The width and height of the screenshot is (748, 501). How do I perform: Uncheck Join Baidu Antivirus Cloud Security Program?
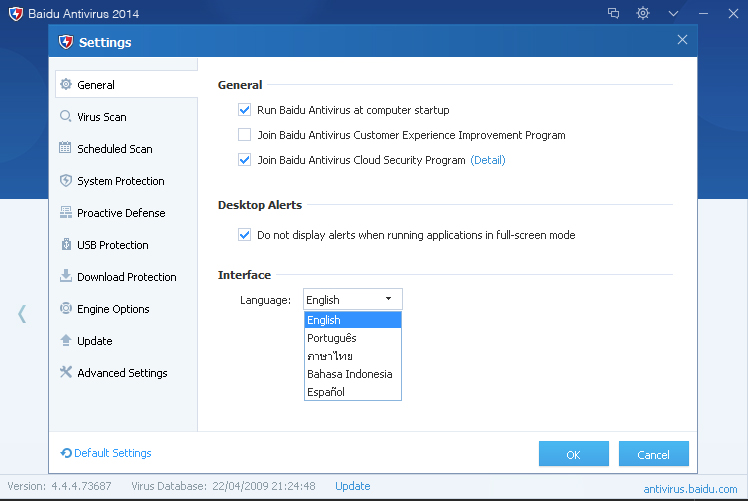coord(244,160)
